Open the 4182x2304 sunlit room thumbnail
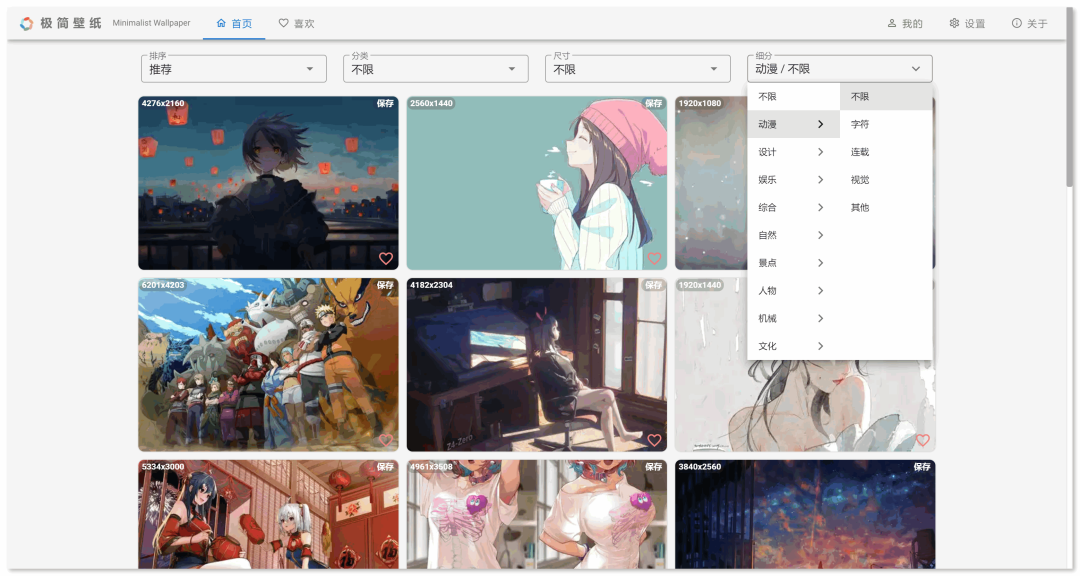Viewport: 1080px width, 576px height. tap(537, 364)
